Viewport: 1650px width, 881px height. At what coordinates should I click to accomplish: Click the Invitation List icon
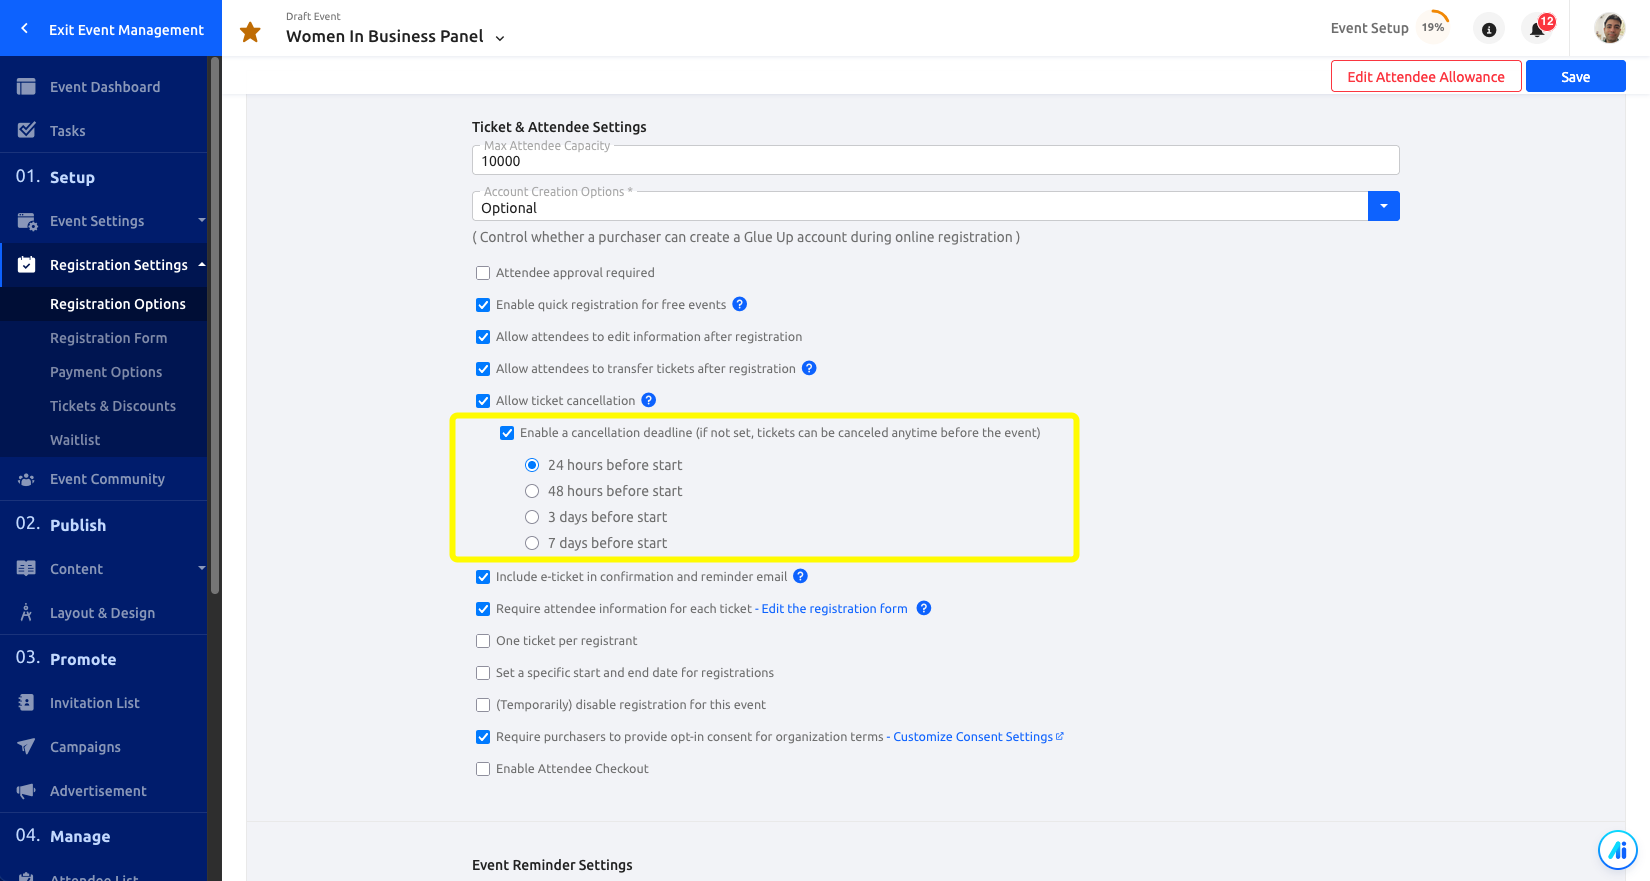[27, 703]
